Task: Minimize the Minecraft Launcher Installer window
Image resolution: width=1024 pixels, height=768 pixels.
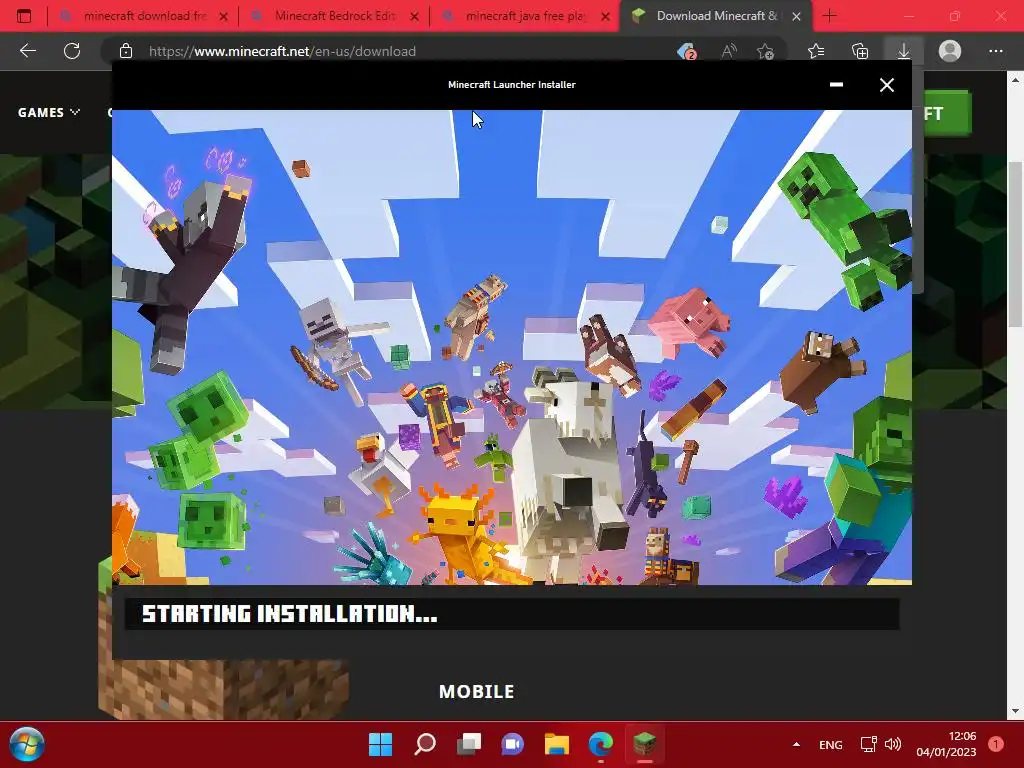Action: (836, 84)
